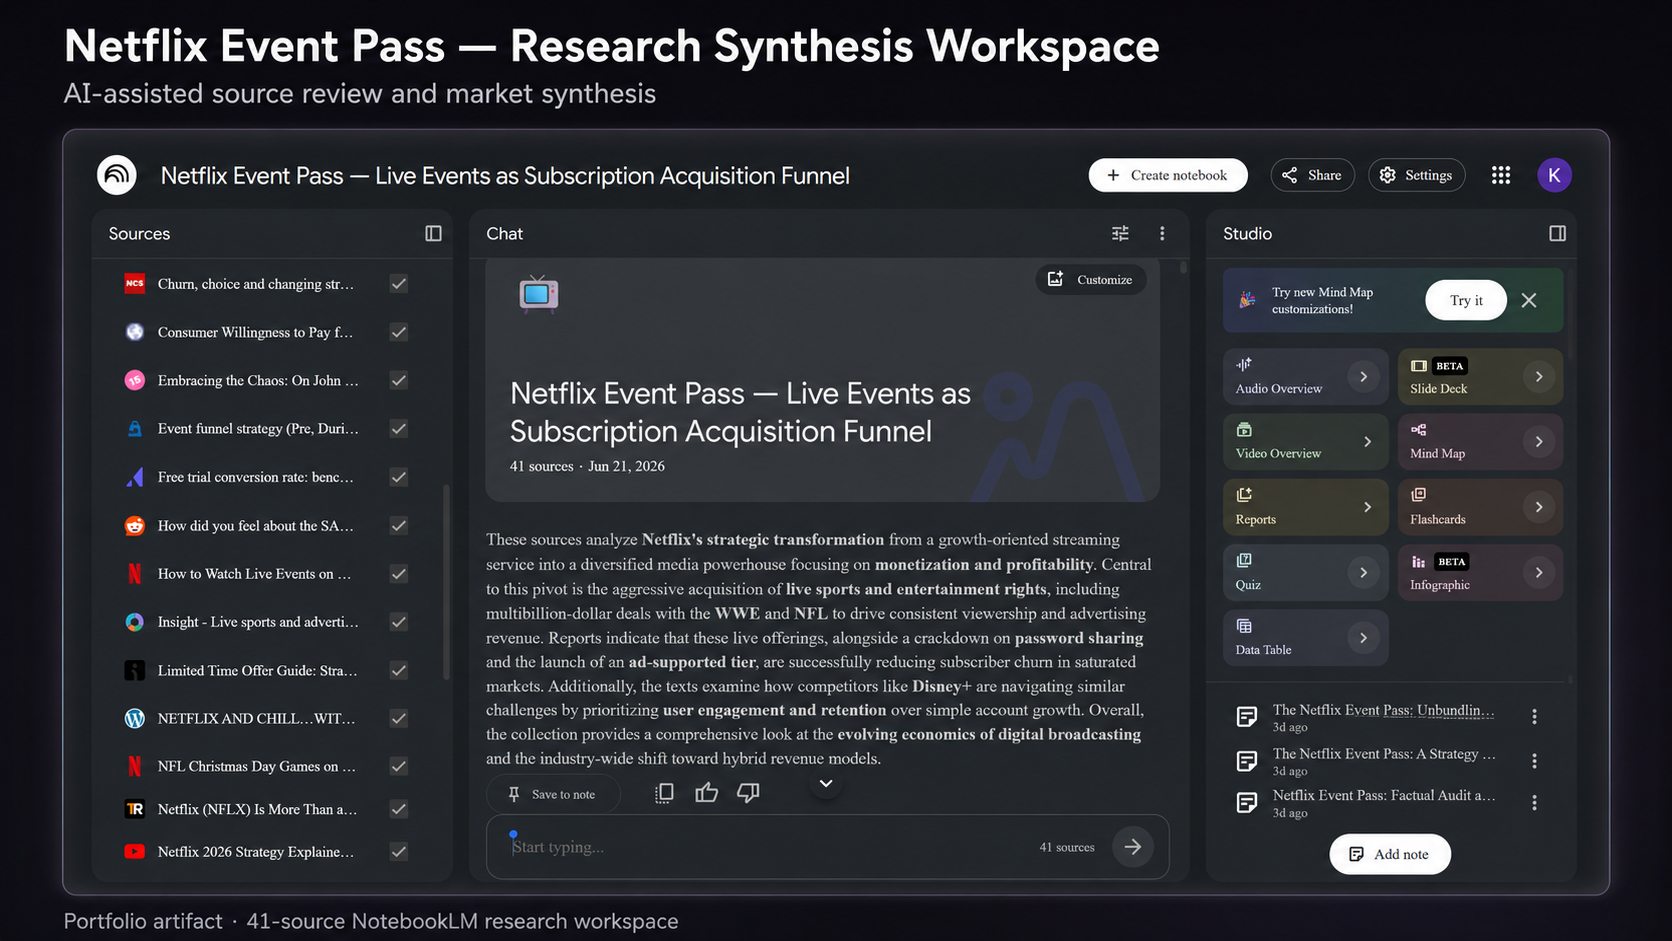Expand Quiz options chevron

coord(1363,572)
